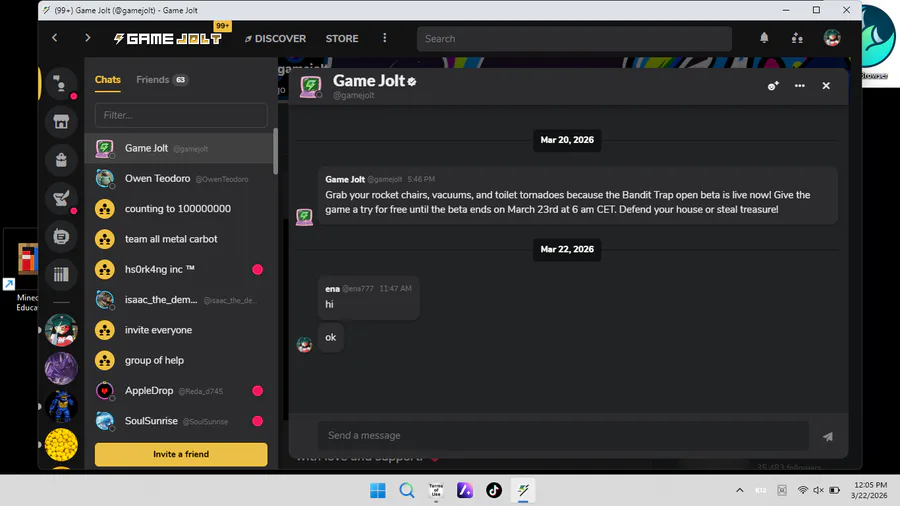900x506 pixels.
Task: Click the chat list scrollbar
Action: pos(276,151)
